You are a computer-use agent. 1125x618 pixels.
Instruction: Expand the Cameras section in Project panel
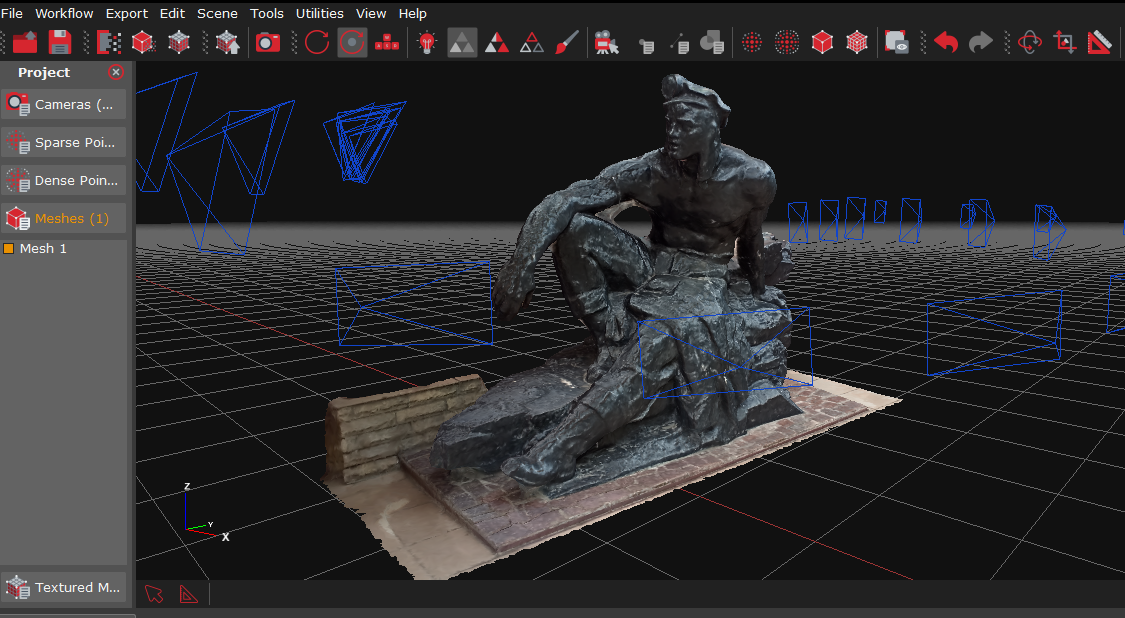[64, 104]
